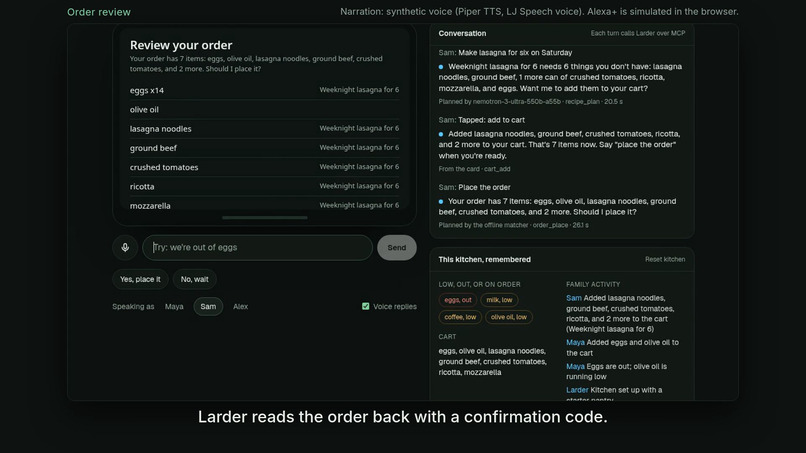Click the "LOW, OUT, OR ON ORDER" label
The height and width of the screenshot is (453, 806).
(480, 284)
